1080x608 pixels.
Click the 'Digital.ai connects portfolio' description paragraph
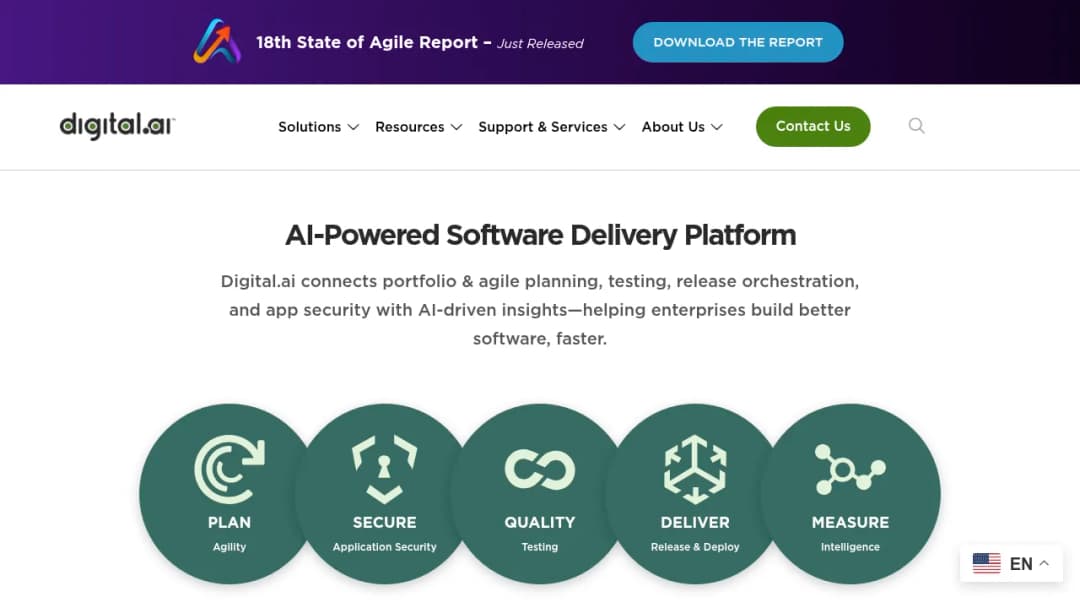tap(540, 310)
